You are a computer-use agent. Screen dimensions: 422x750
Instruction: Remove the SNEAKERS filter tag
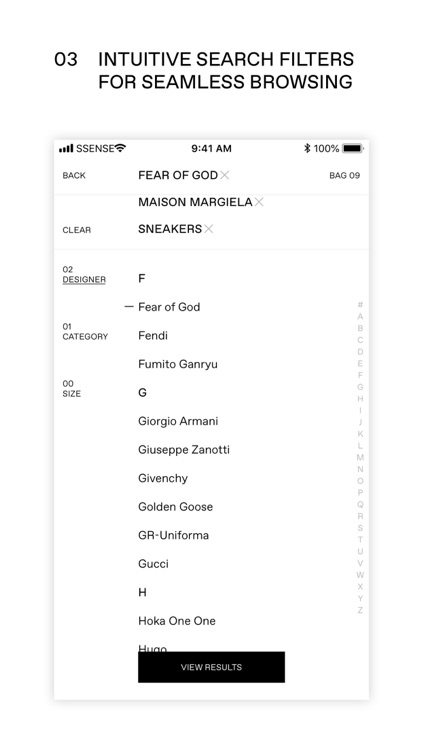coord(208,229)
